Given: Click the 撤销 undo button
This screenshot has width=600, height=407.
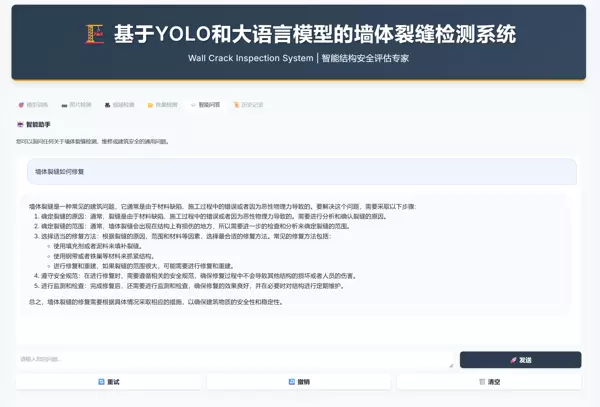Looking at the screenshot, I should tap(299, 381).
